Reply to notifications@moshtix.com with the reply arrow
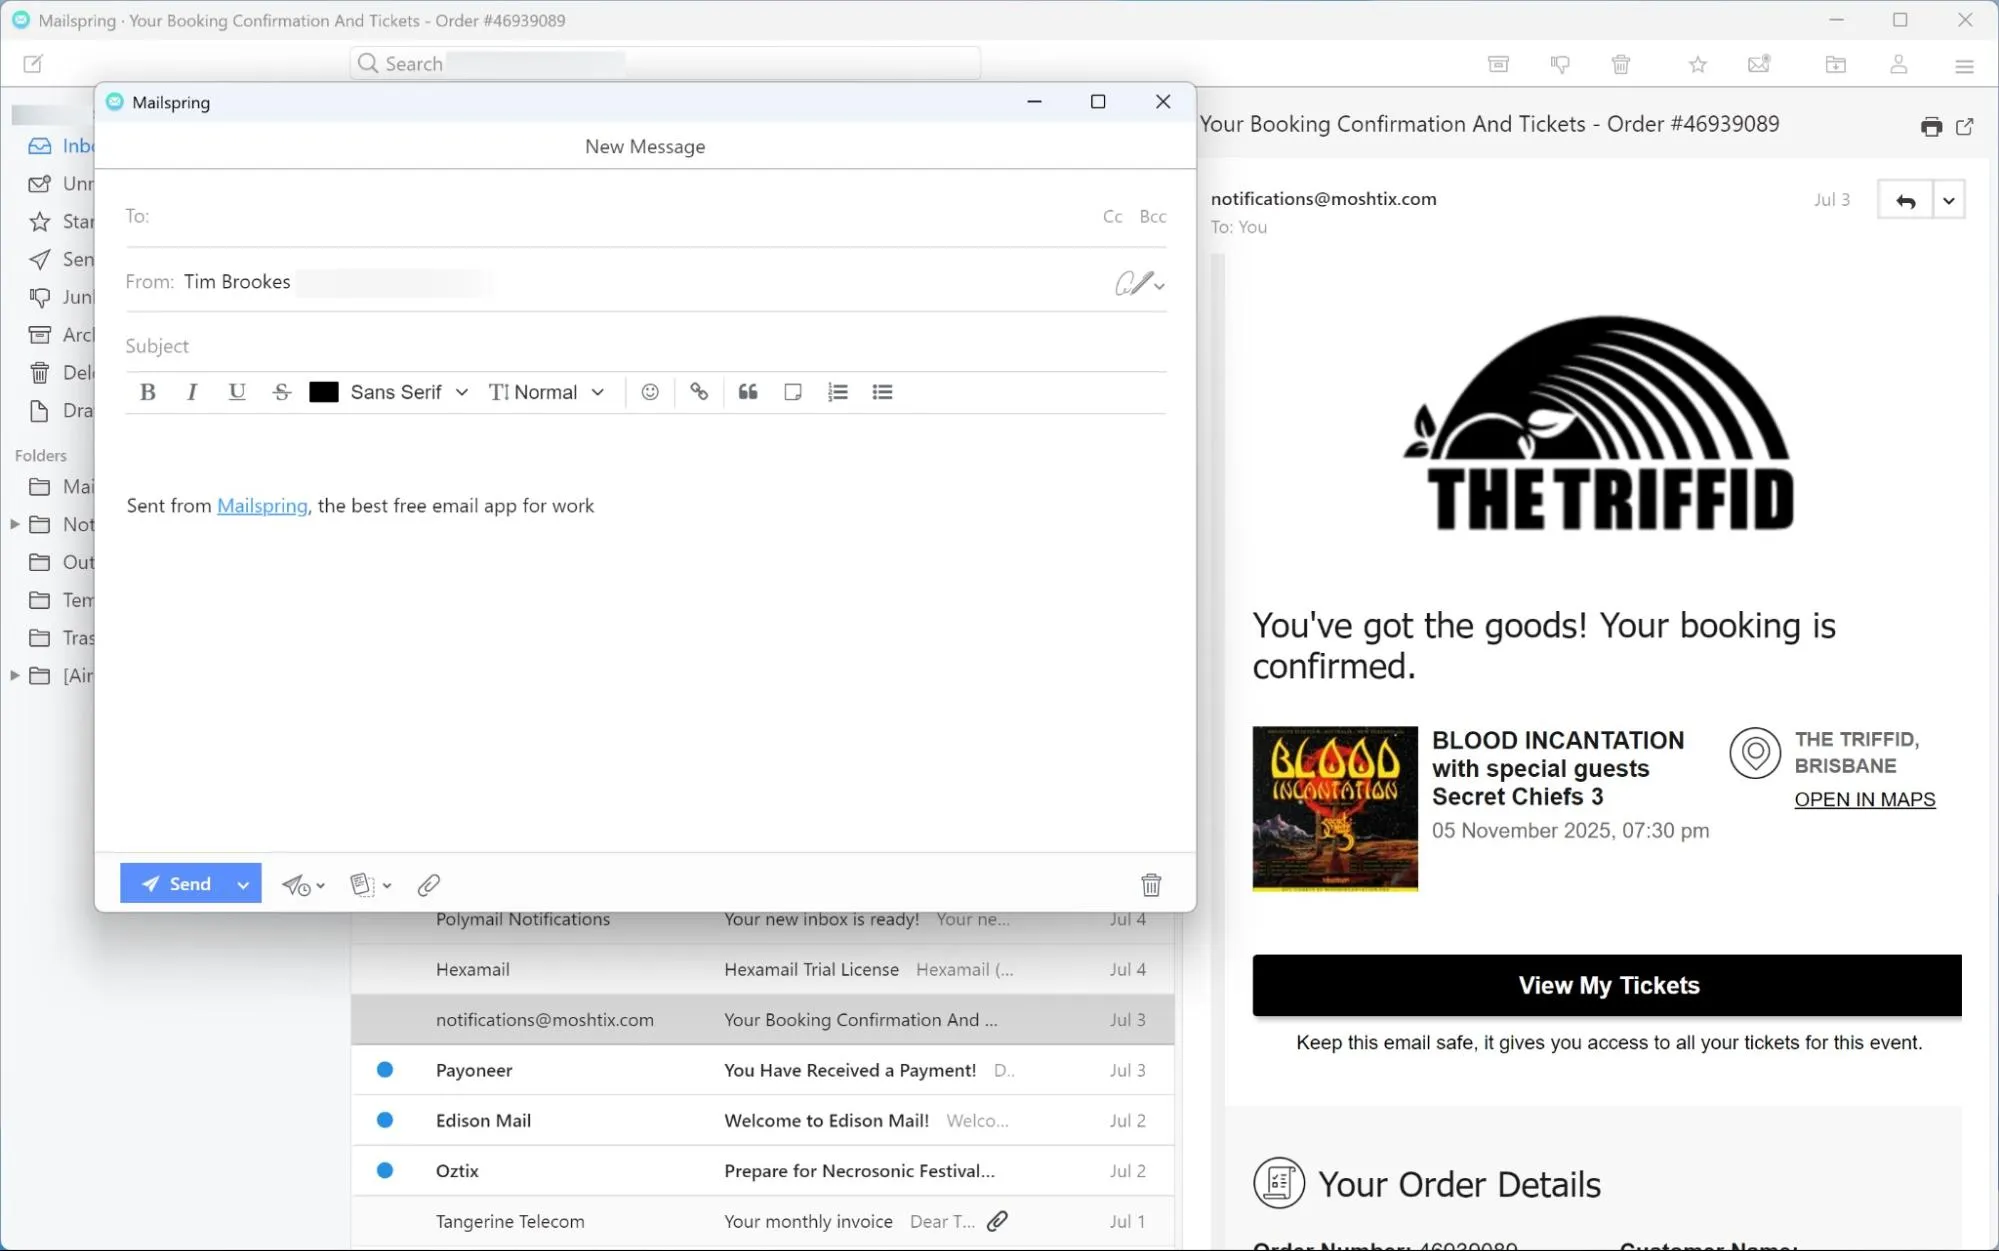Screen dimensions: 1999x1251 1904,199
